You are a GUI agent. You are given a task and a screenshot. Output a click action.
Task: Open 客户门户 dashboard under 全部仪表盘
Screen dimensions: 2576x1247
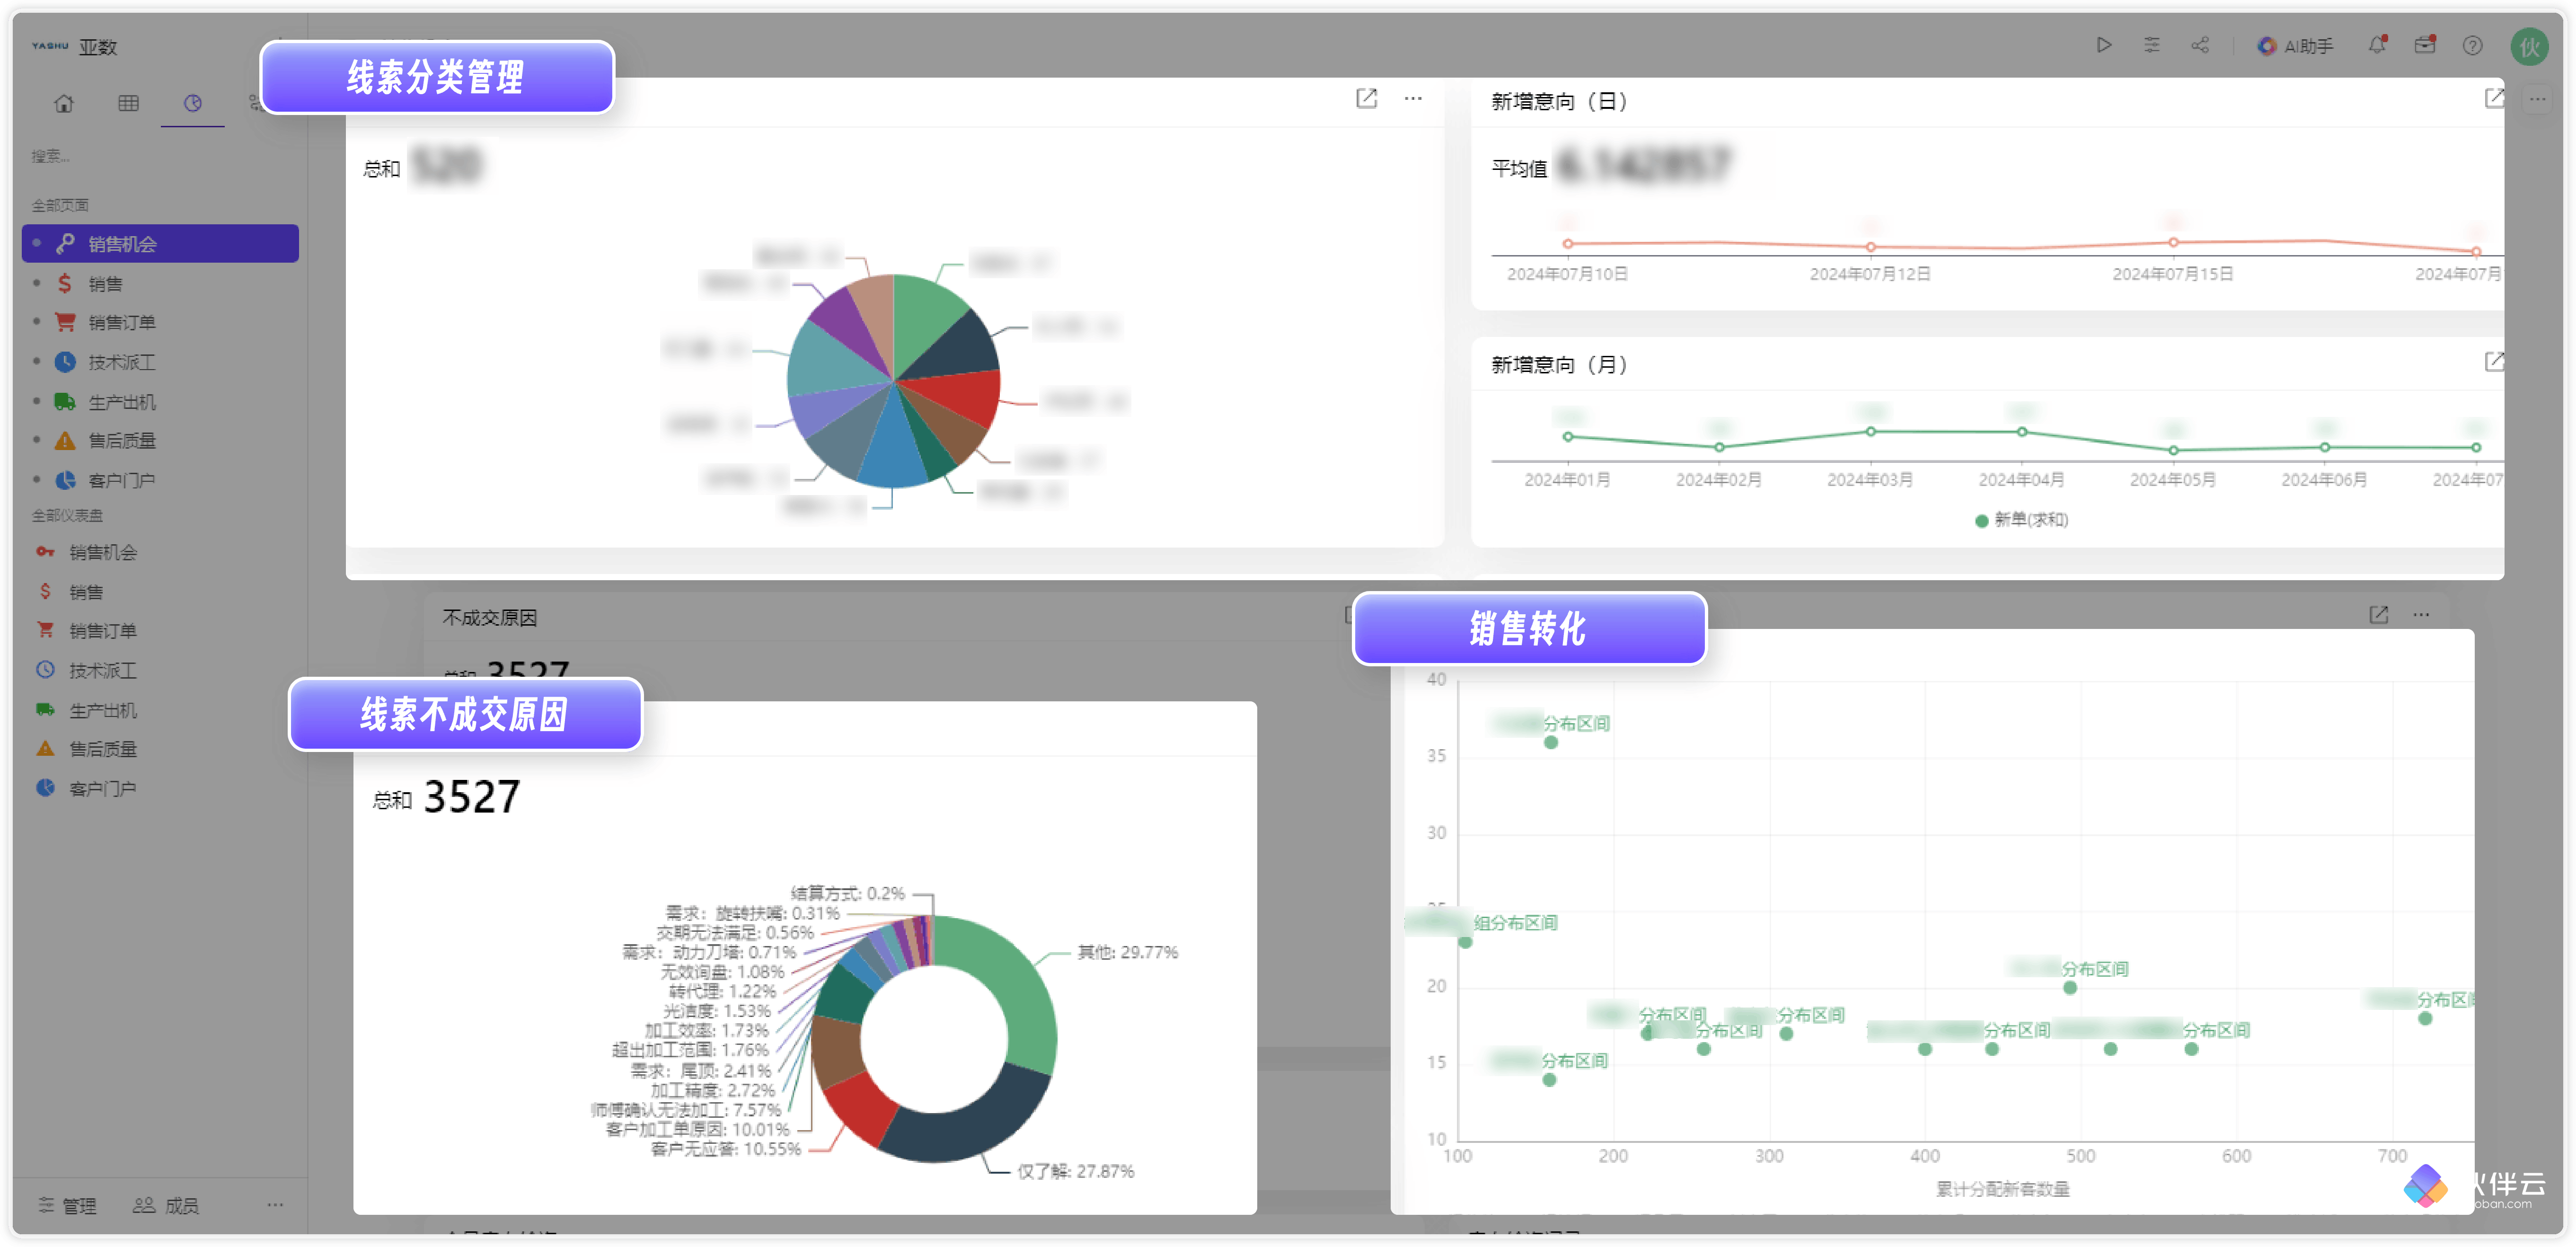click(x=160, y=788)
